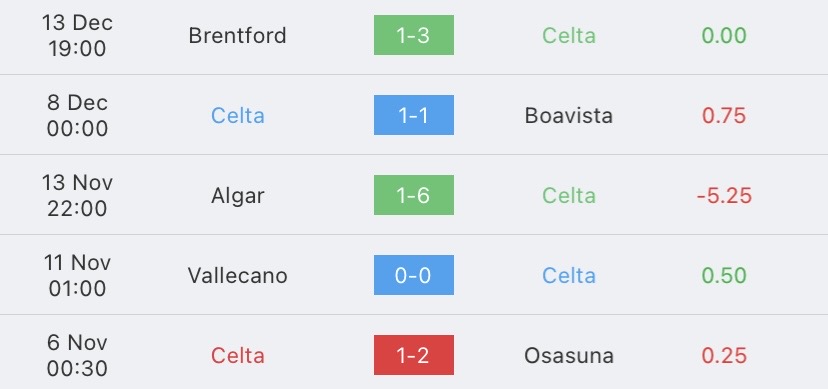The height and width of the screenshot is (389, 828).
Task: Click Celta in the Brentford match row
Action: [x=569, y=35]
